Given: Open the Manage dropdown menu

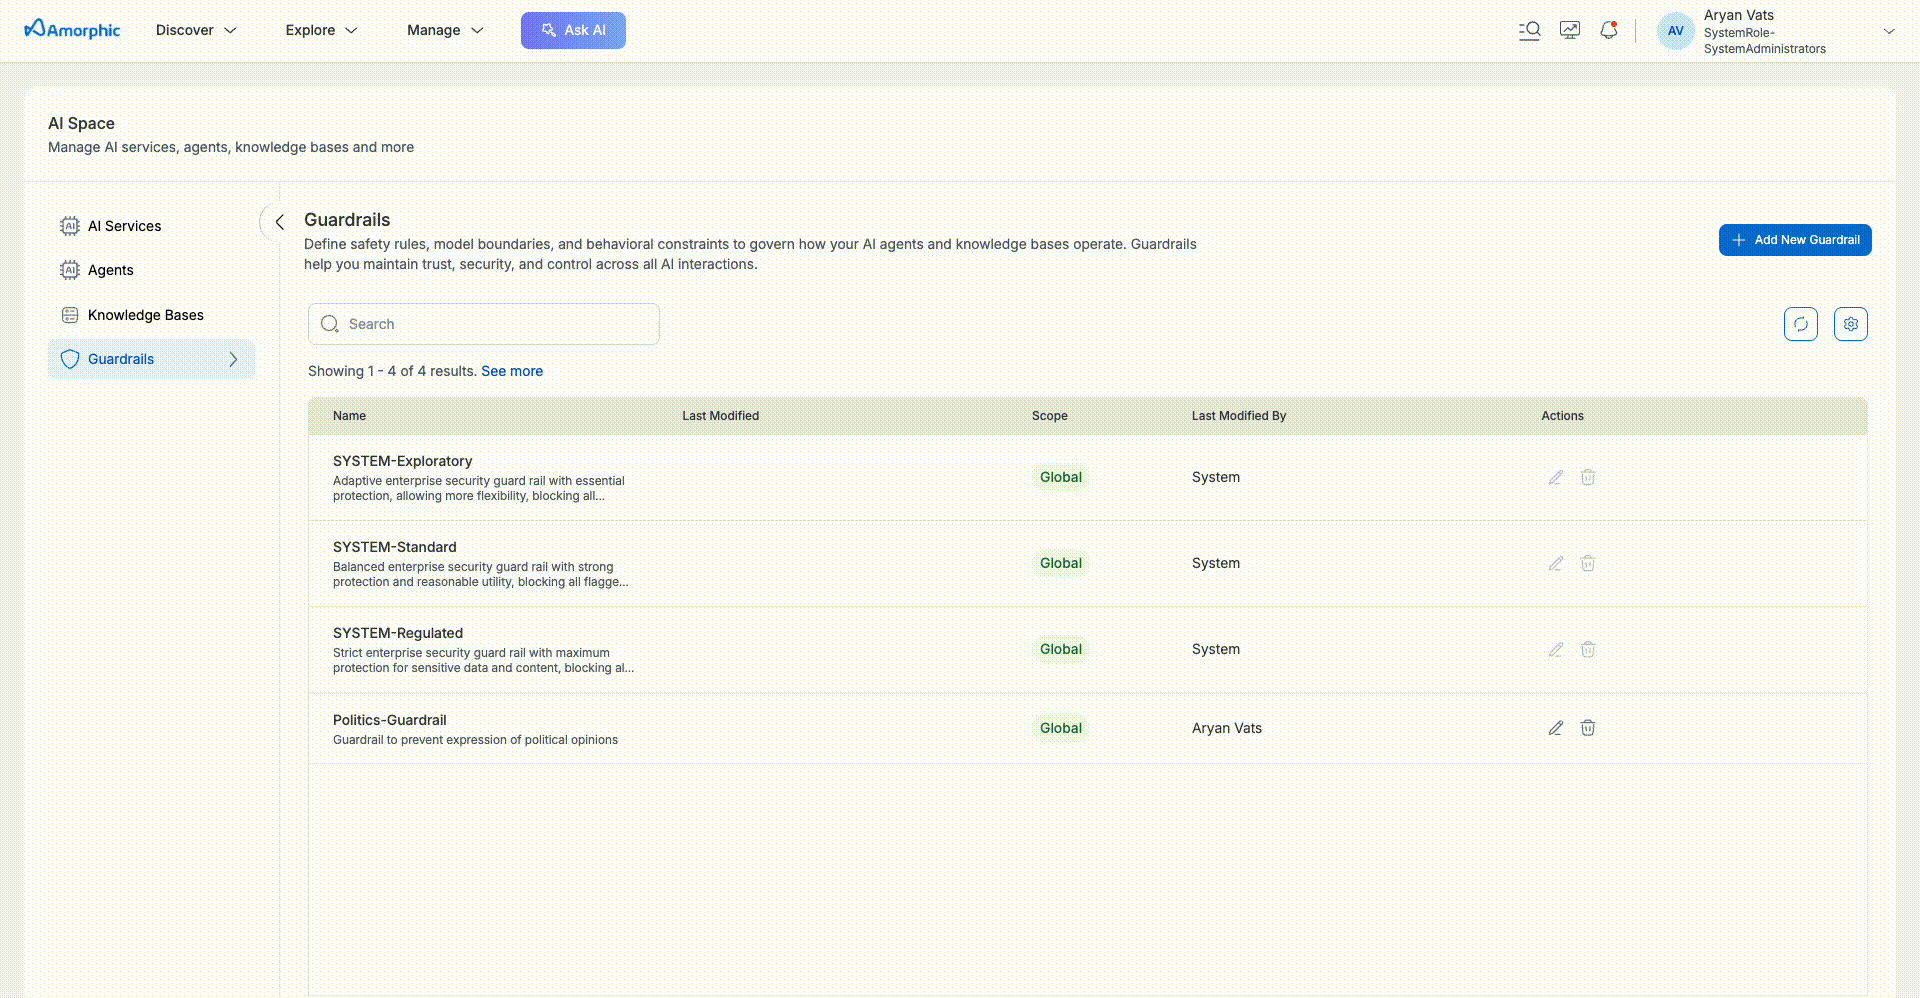Looking at the screenshot, I should [x=445, y=30].
